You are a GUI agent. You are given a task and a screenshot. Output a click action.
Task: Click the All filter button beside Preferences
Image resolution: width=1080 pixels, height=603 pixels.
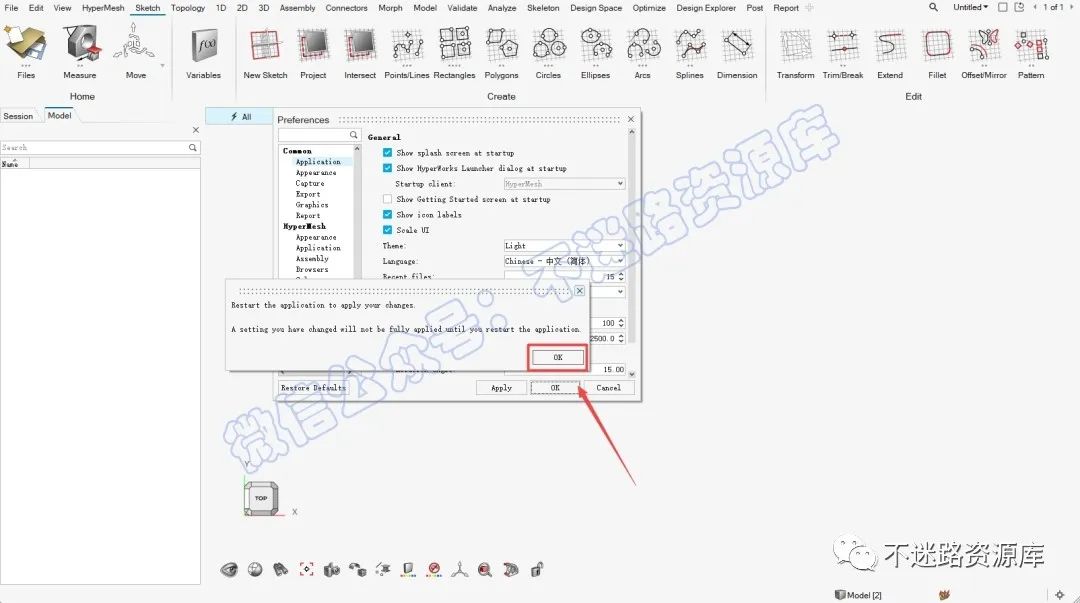[x=240, y=116]
